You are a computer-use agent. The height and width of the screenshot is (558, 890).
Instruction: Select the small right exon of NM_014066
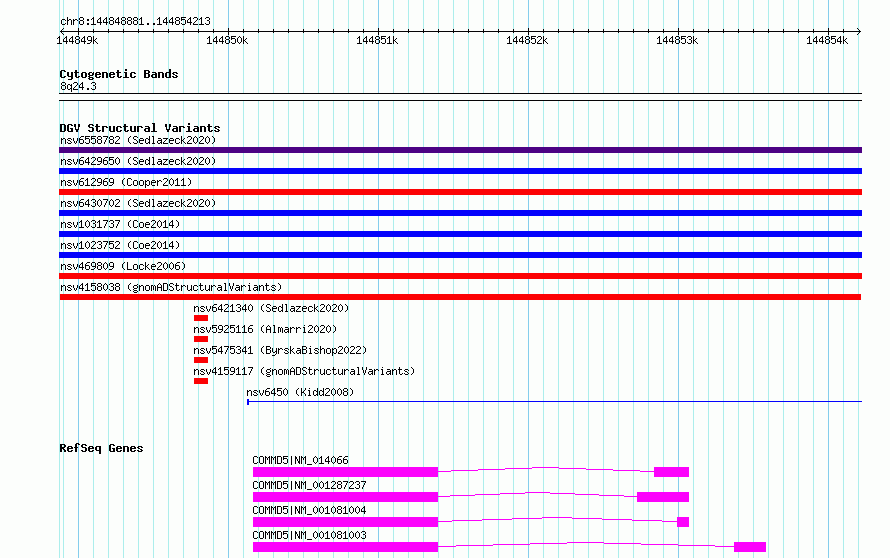click(x=671, y=472)
